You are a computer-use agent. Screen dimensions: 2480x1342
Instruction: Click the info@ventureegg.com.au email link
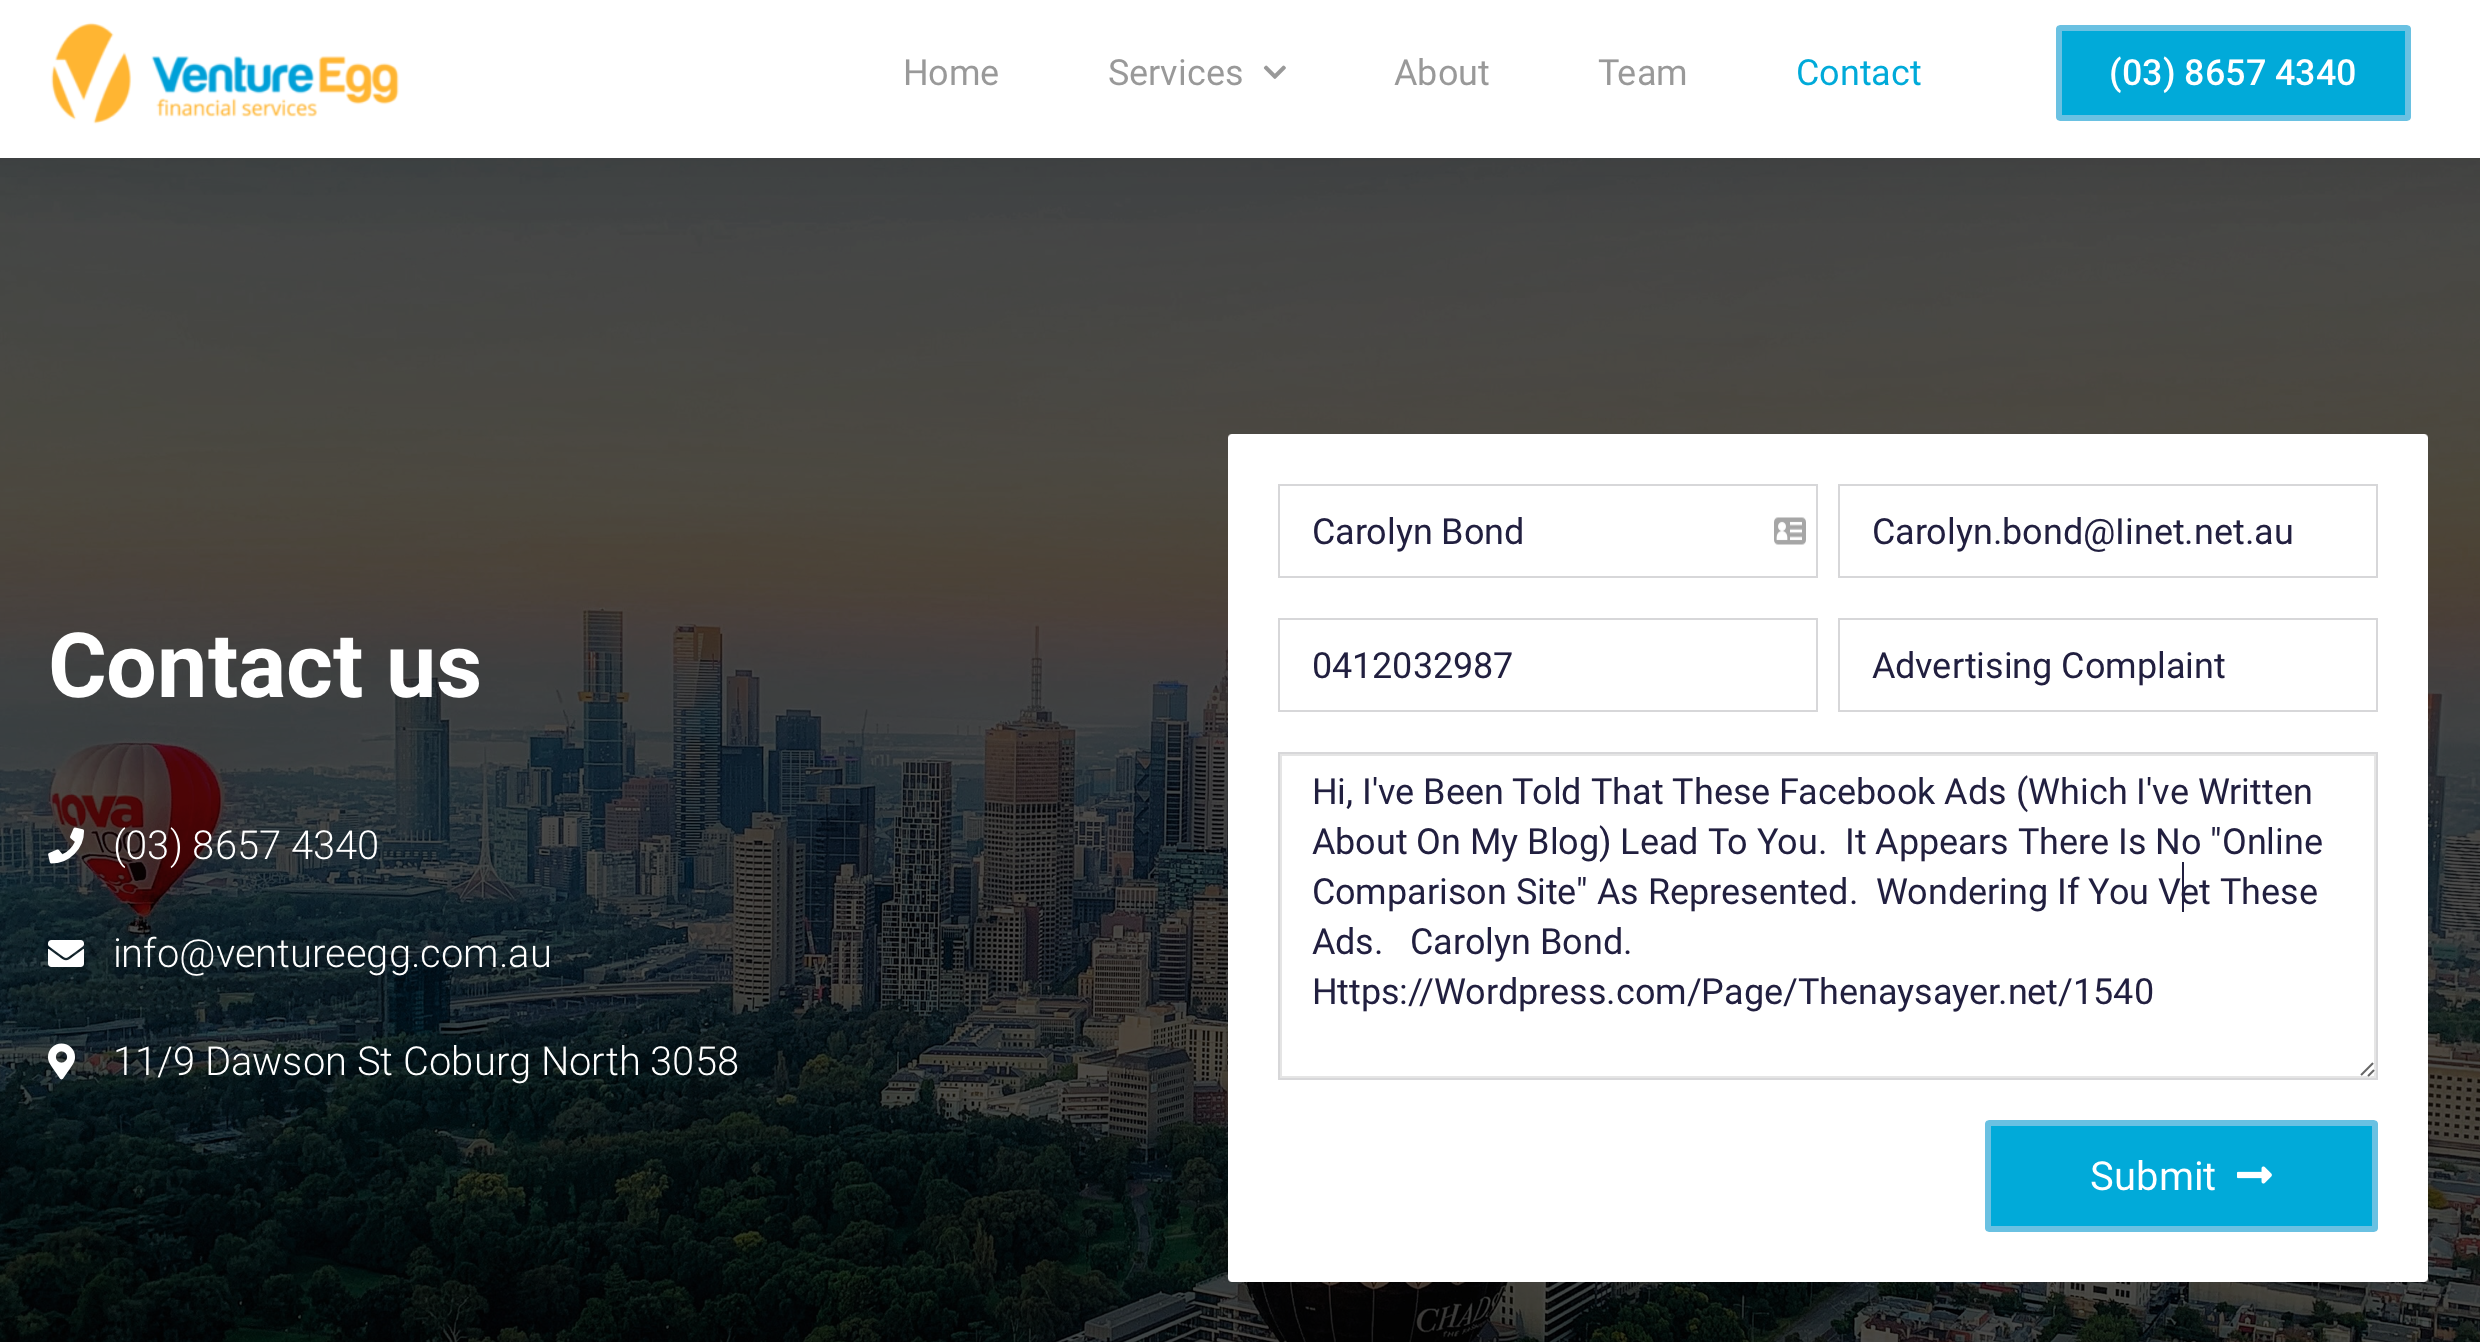[x=332, y=954]
